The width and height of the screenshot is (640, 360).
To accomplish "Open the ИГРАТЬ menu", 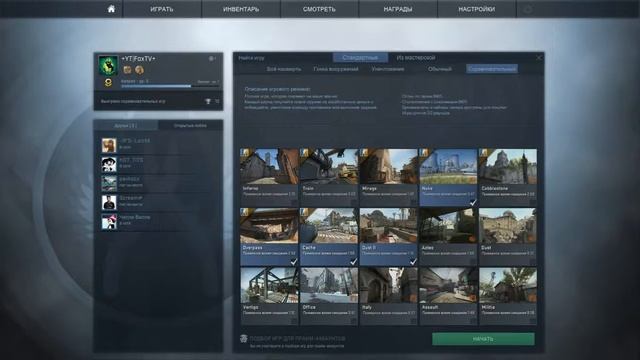I will (x=162, y=9).
